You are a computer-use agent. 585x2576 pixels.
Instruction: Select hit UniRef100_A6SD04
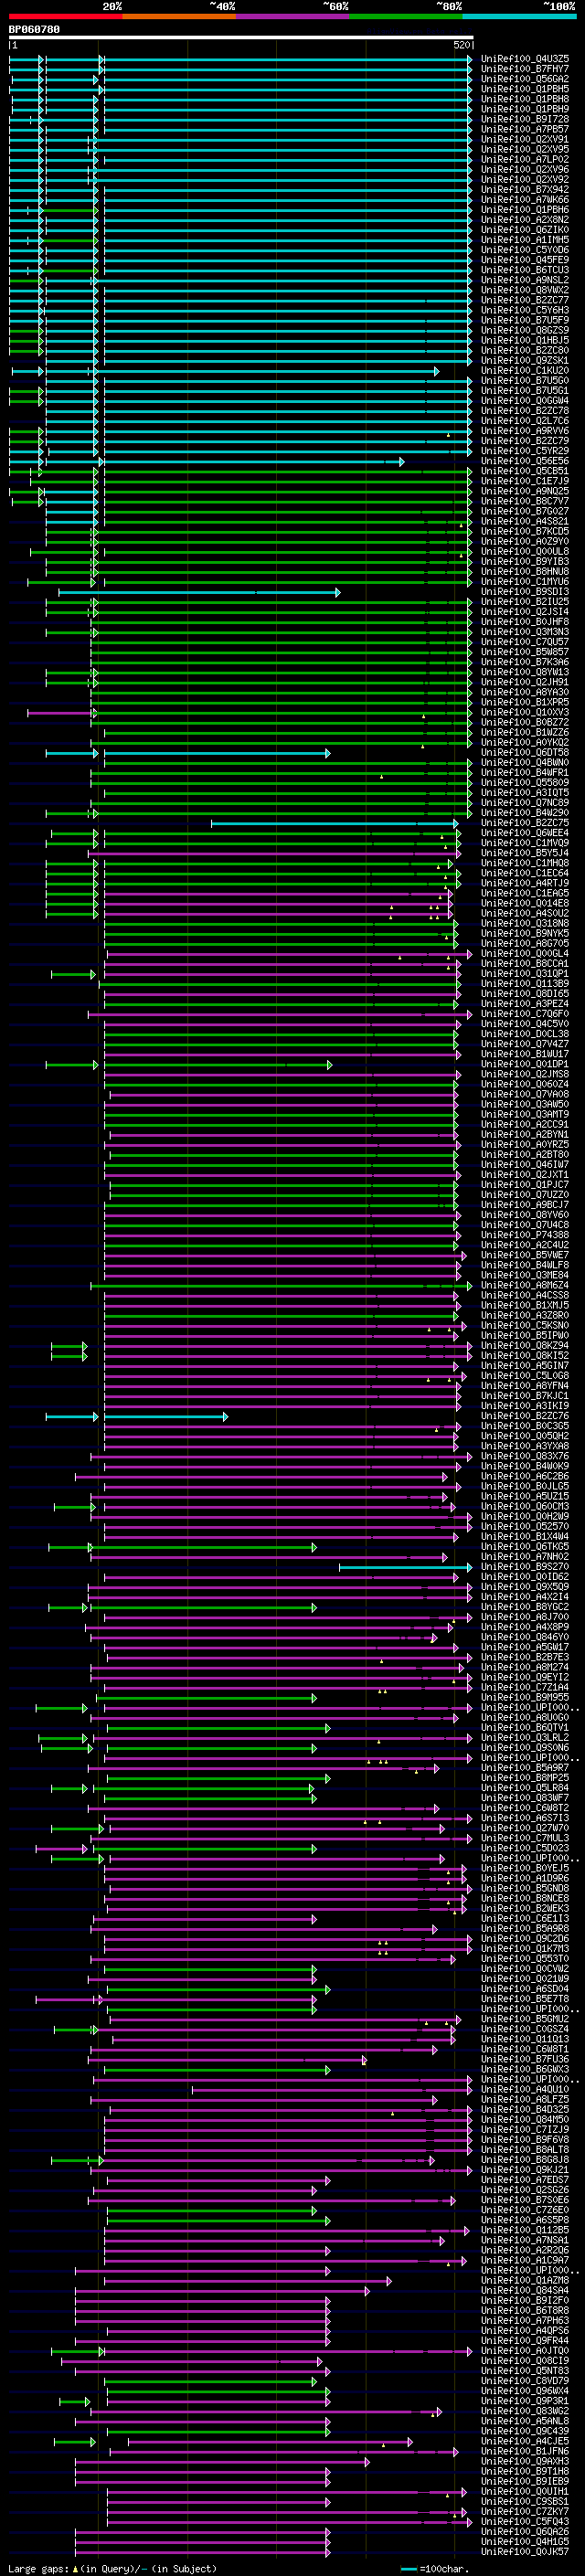point(525,1989)
